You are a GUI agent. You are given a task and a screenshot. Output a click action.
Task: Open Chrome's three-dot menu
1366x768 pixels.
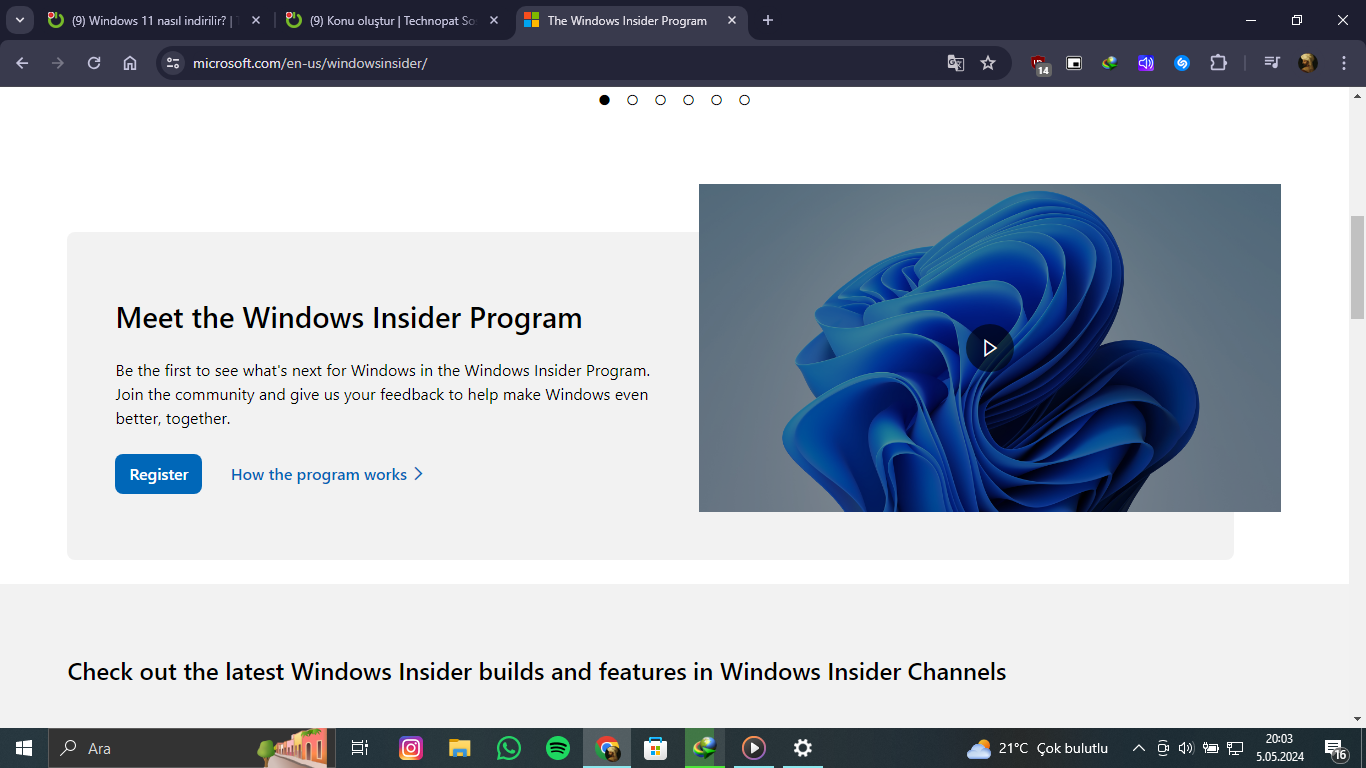pyautogui.click(x=1343, y=63)
